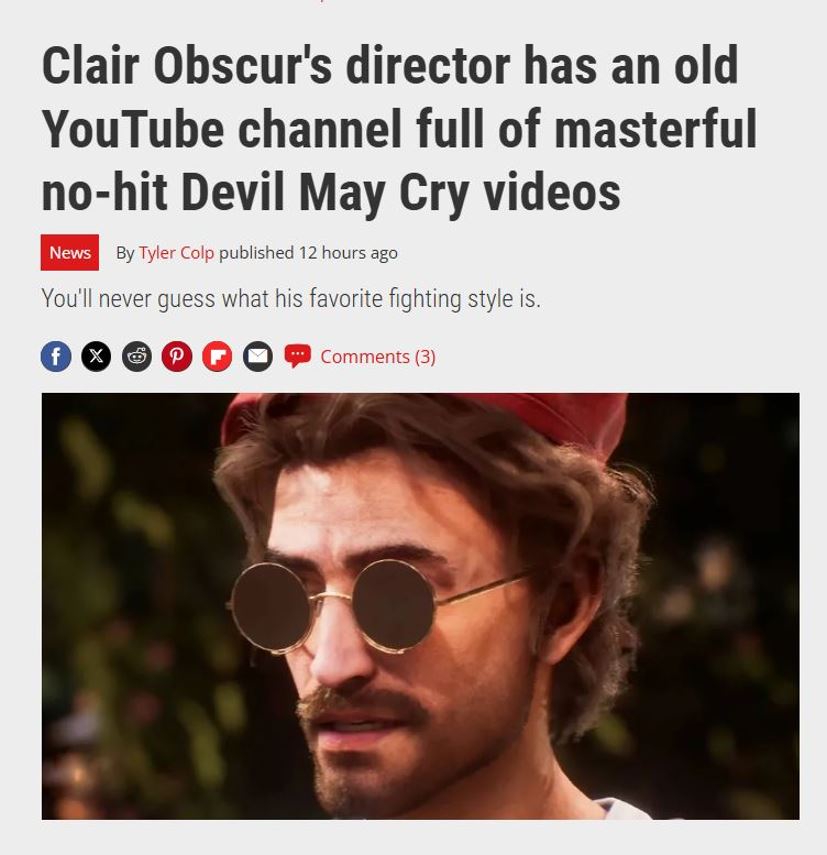The image size is (827, 855).
Task: Click the red beret in the hero image
Action: point(425,423)
